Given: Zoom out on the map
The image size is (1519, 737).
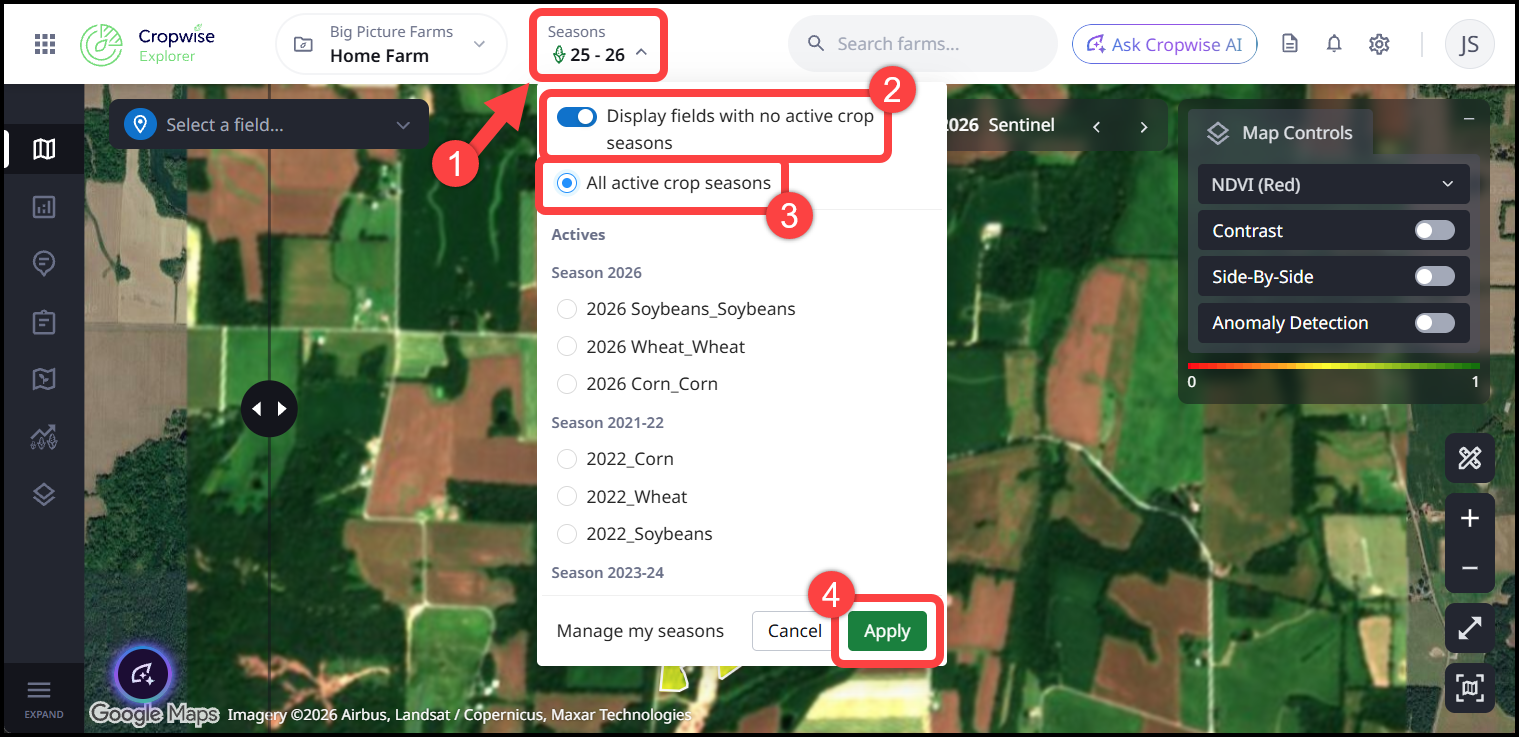Looking at the screenshot, I should [1469, 568].
